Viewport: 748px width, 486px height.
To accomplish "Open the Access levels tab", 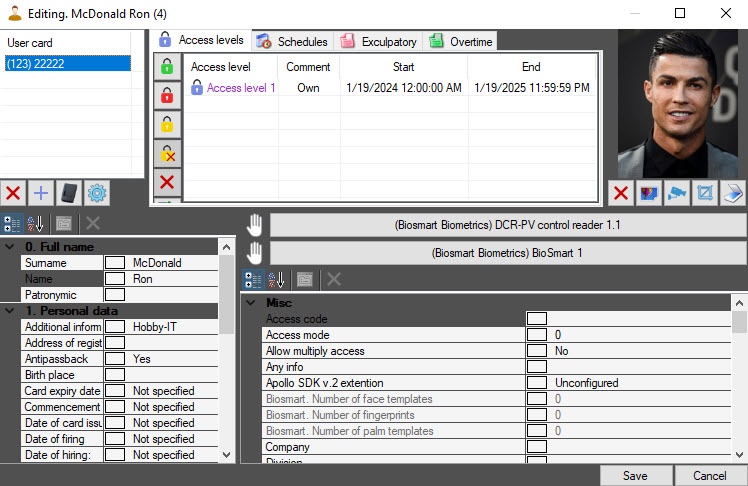I will [x=202, y=40].
